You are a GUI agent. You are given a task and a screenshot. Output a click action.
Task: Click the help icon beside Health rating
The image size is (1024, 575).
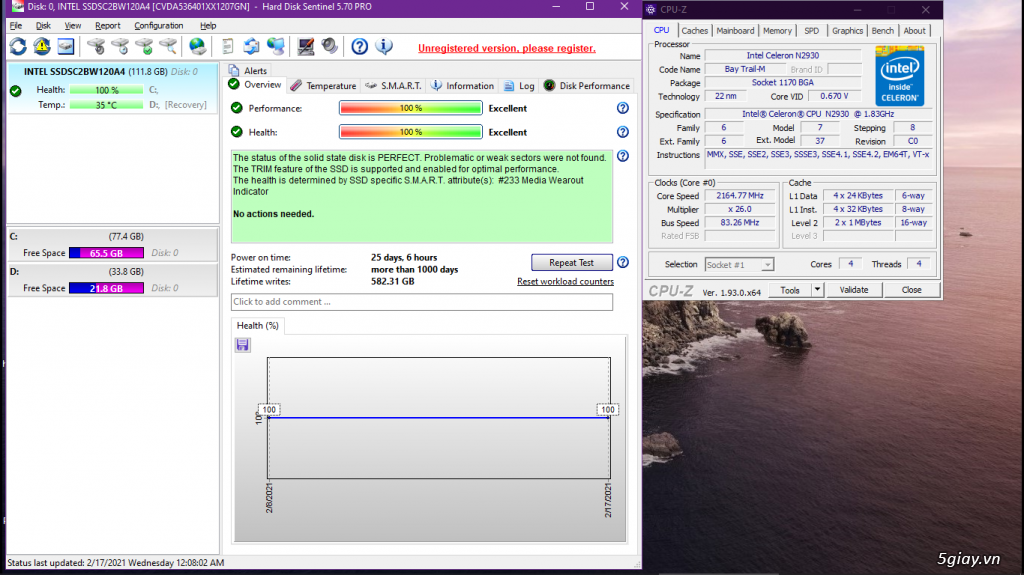click(x=623, y=132)
